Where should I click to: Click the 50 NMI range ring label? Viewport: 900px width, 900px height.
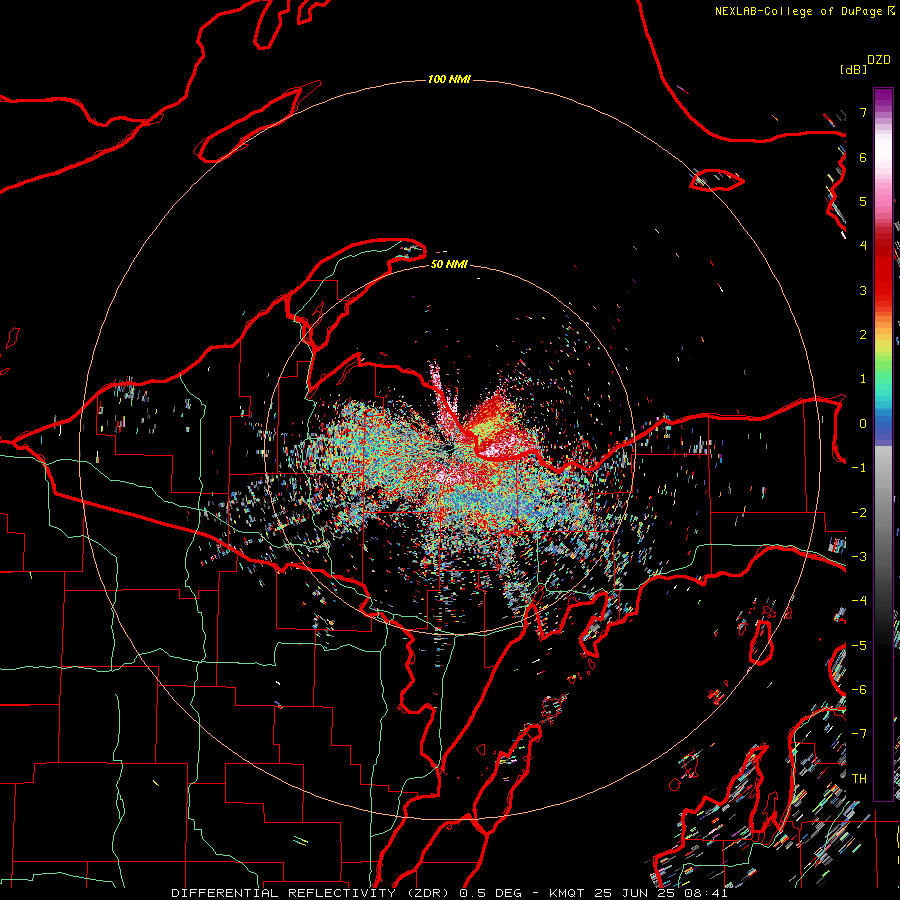click(449, 264)
